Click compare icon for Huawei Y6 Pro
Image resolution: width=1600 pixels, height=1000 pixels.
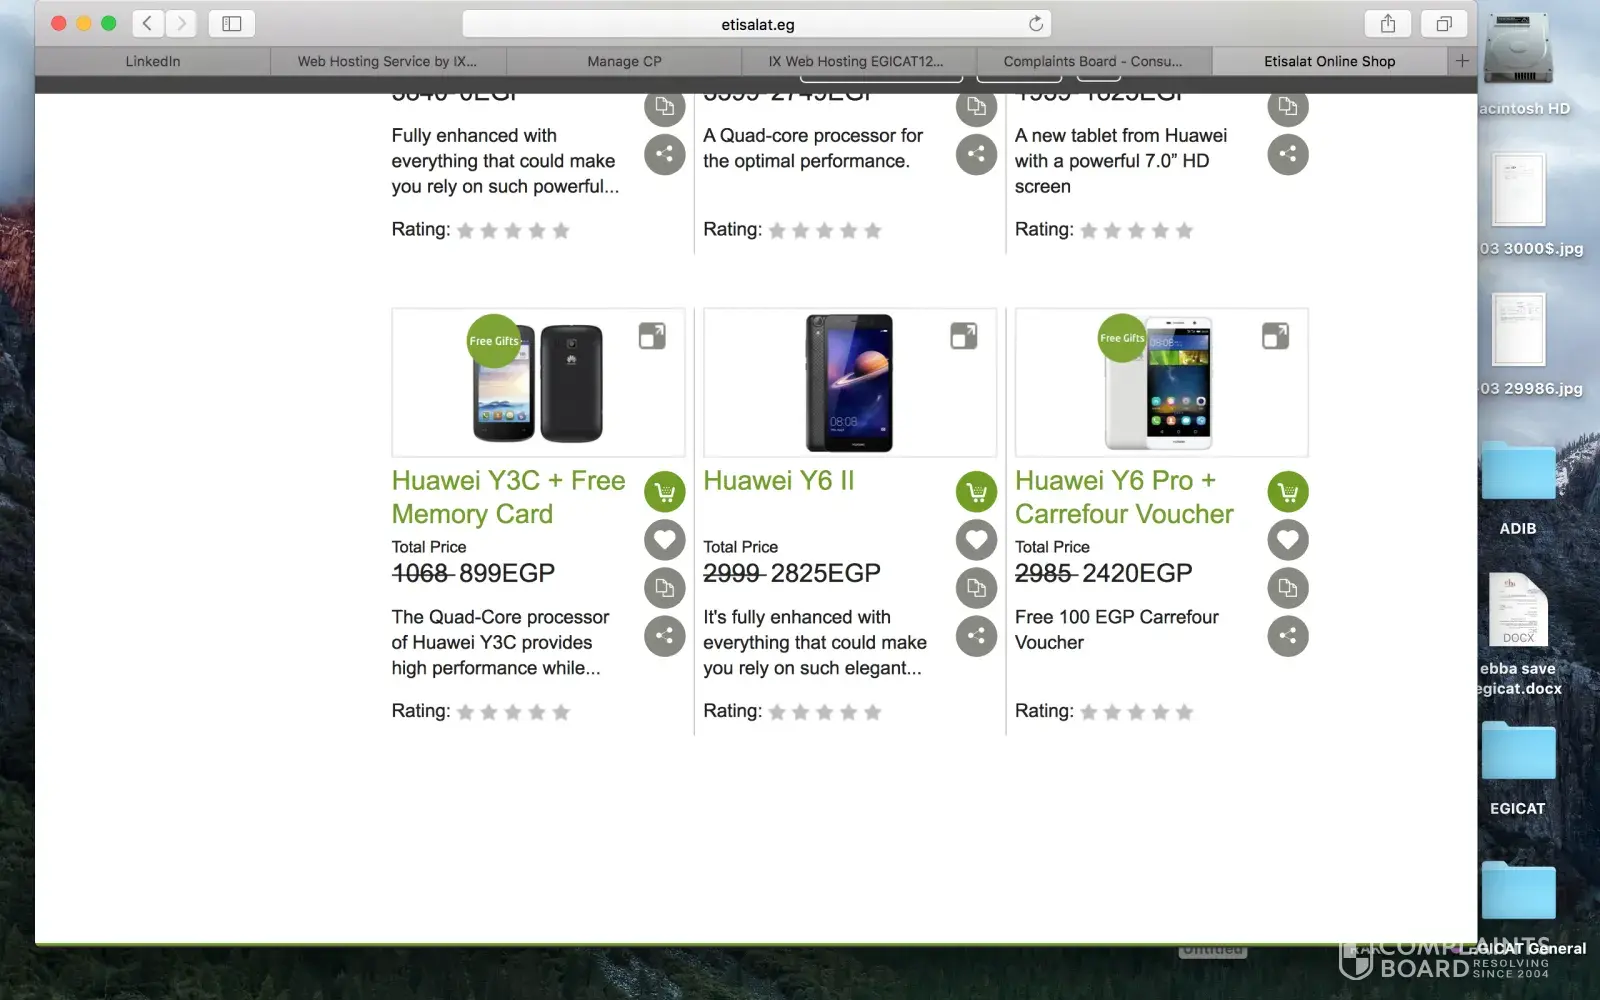click(1288, 588)
